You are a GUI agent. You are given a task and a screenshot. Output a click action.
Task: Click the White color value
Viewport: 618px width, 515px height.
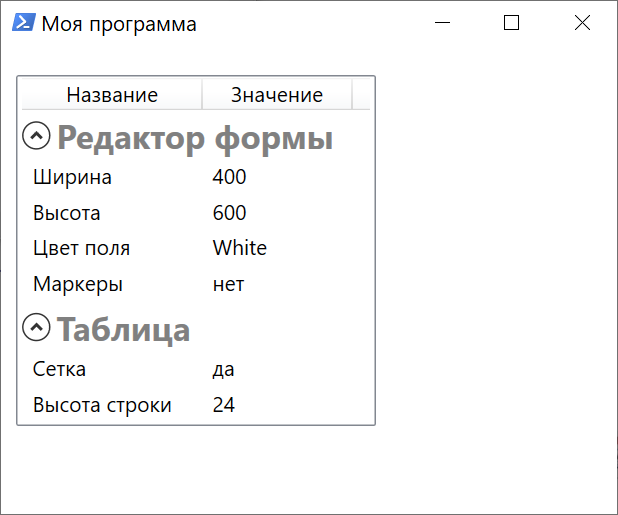[240, 248]
